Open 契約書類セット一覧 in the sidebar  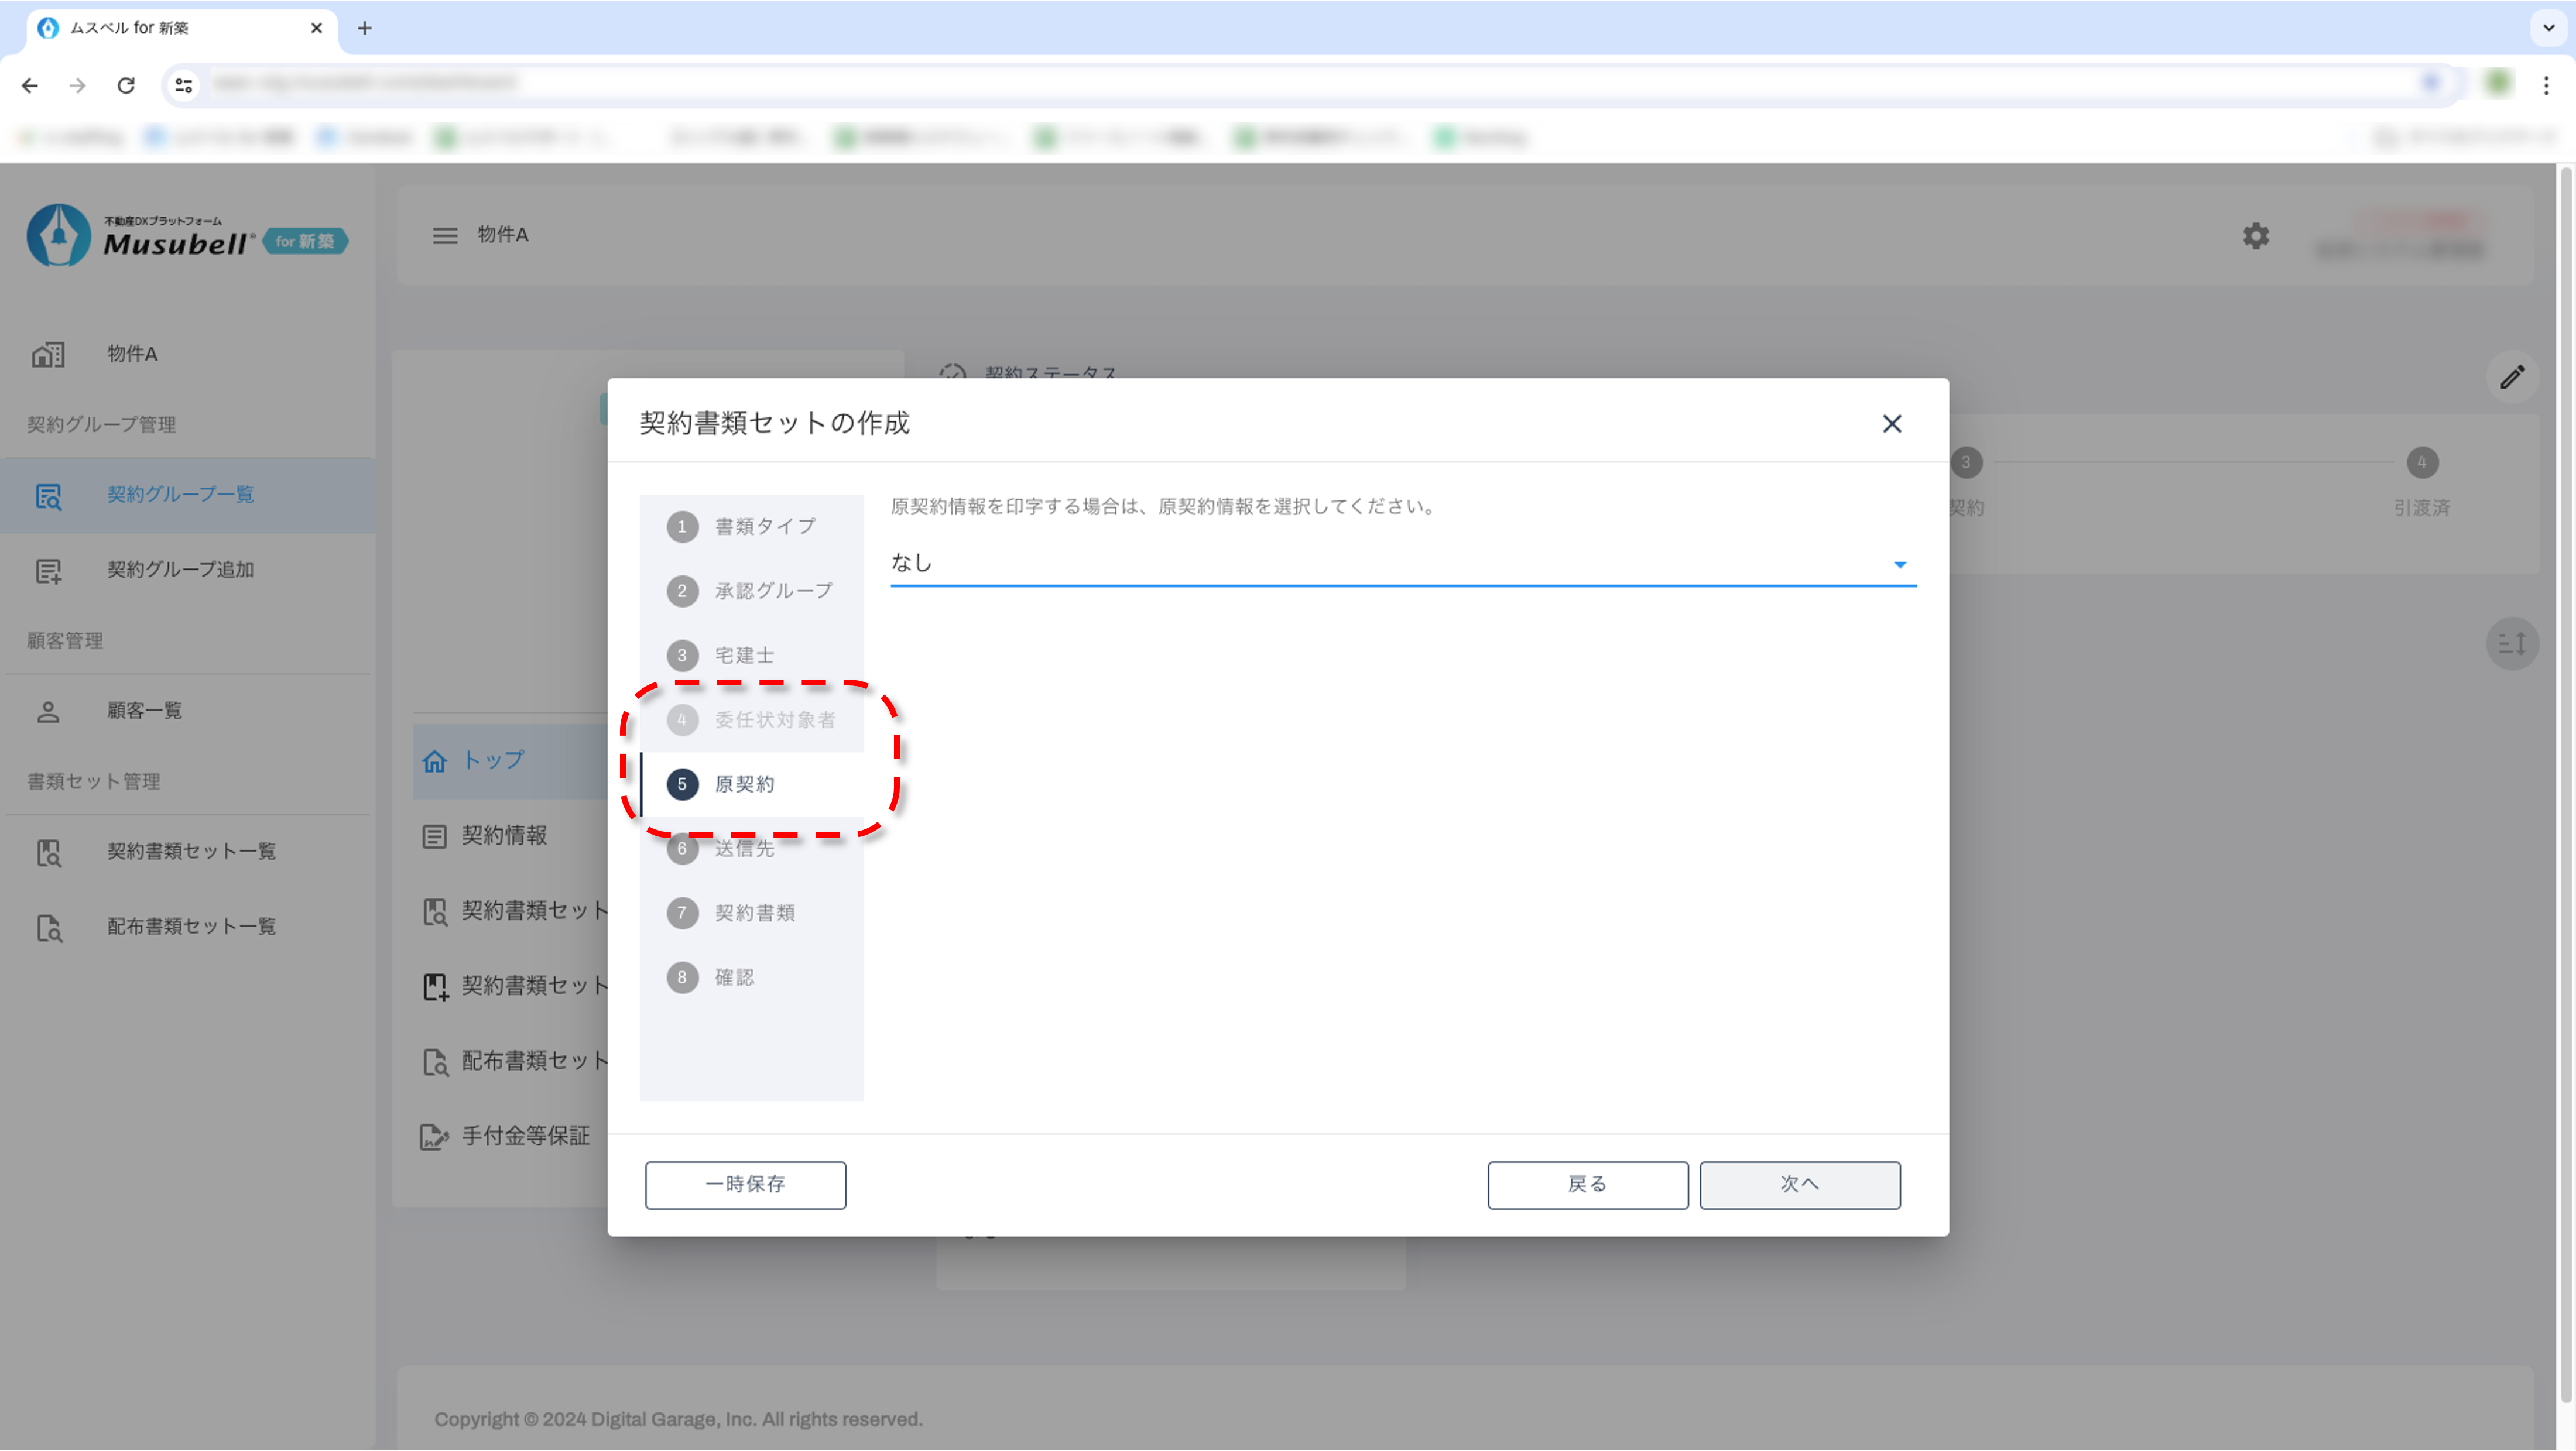[191, 851]
